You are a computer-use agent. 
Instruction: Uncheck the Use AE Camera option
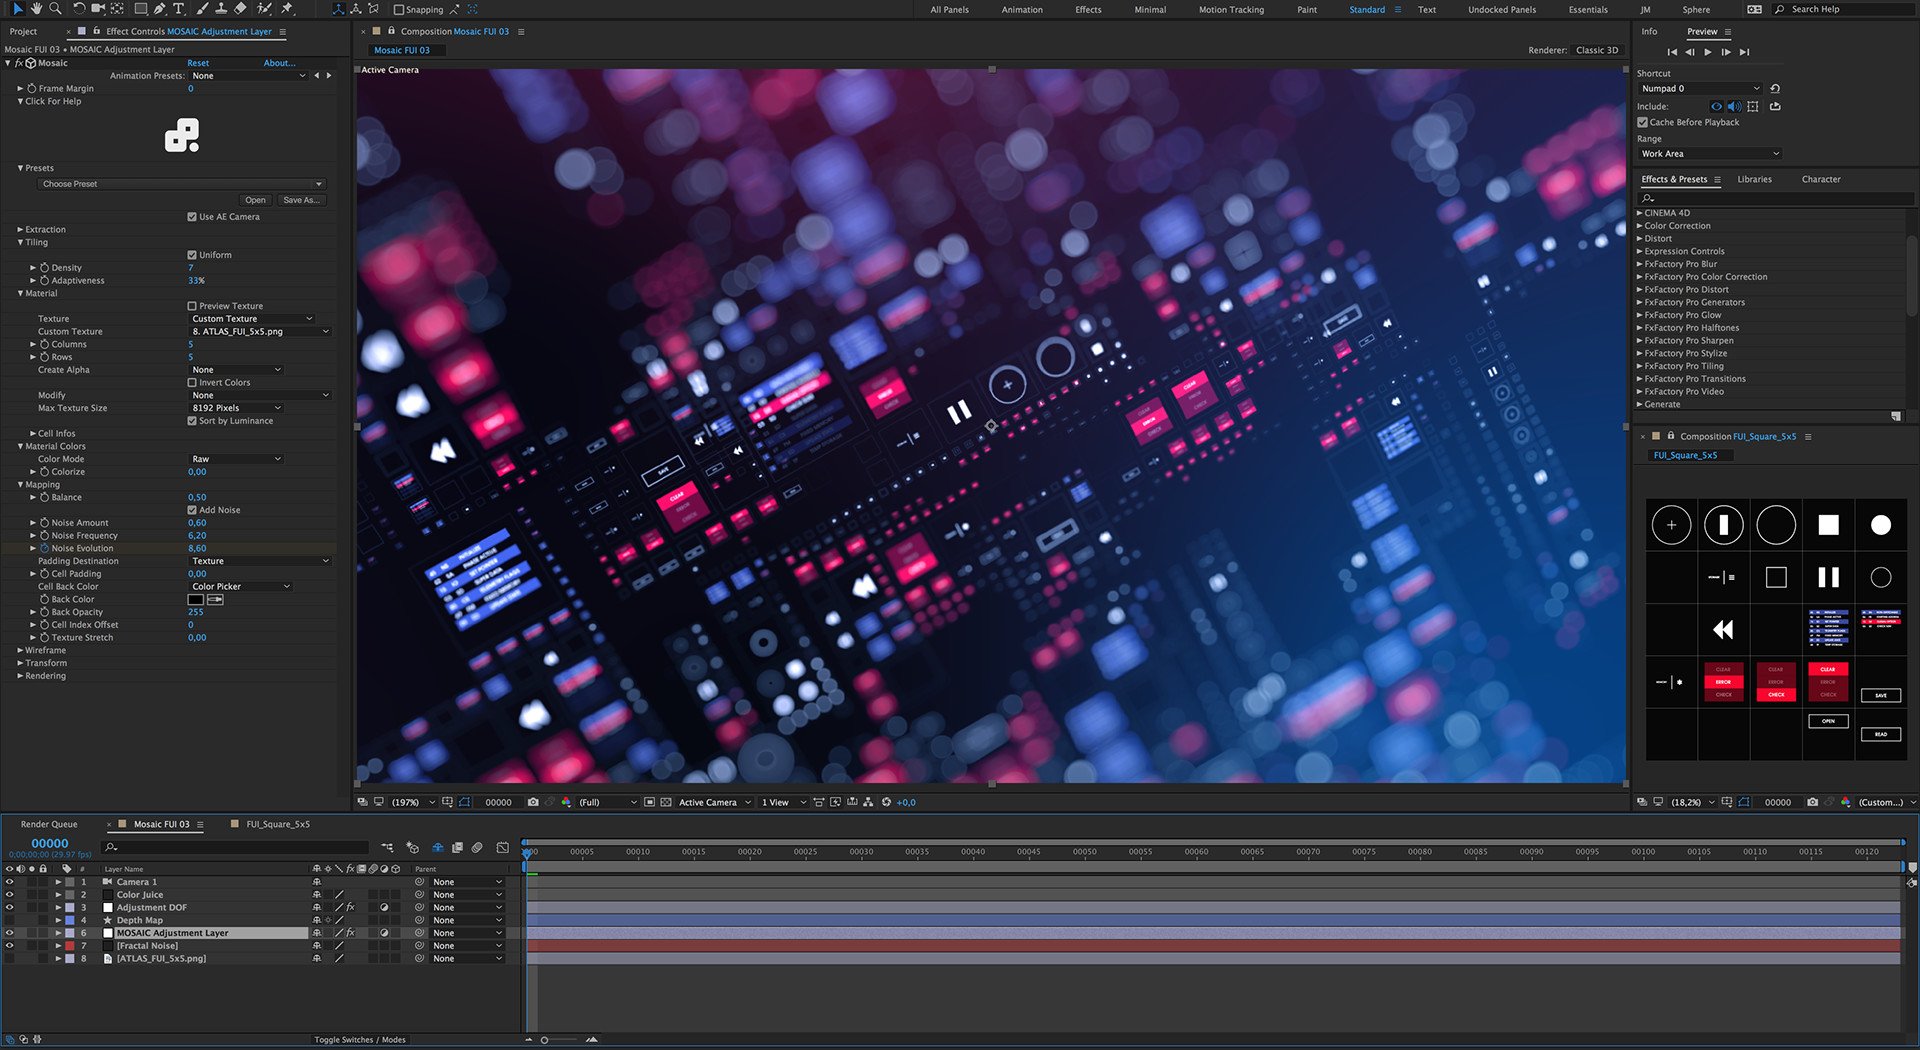tap(192, 217)
